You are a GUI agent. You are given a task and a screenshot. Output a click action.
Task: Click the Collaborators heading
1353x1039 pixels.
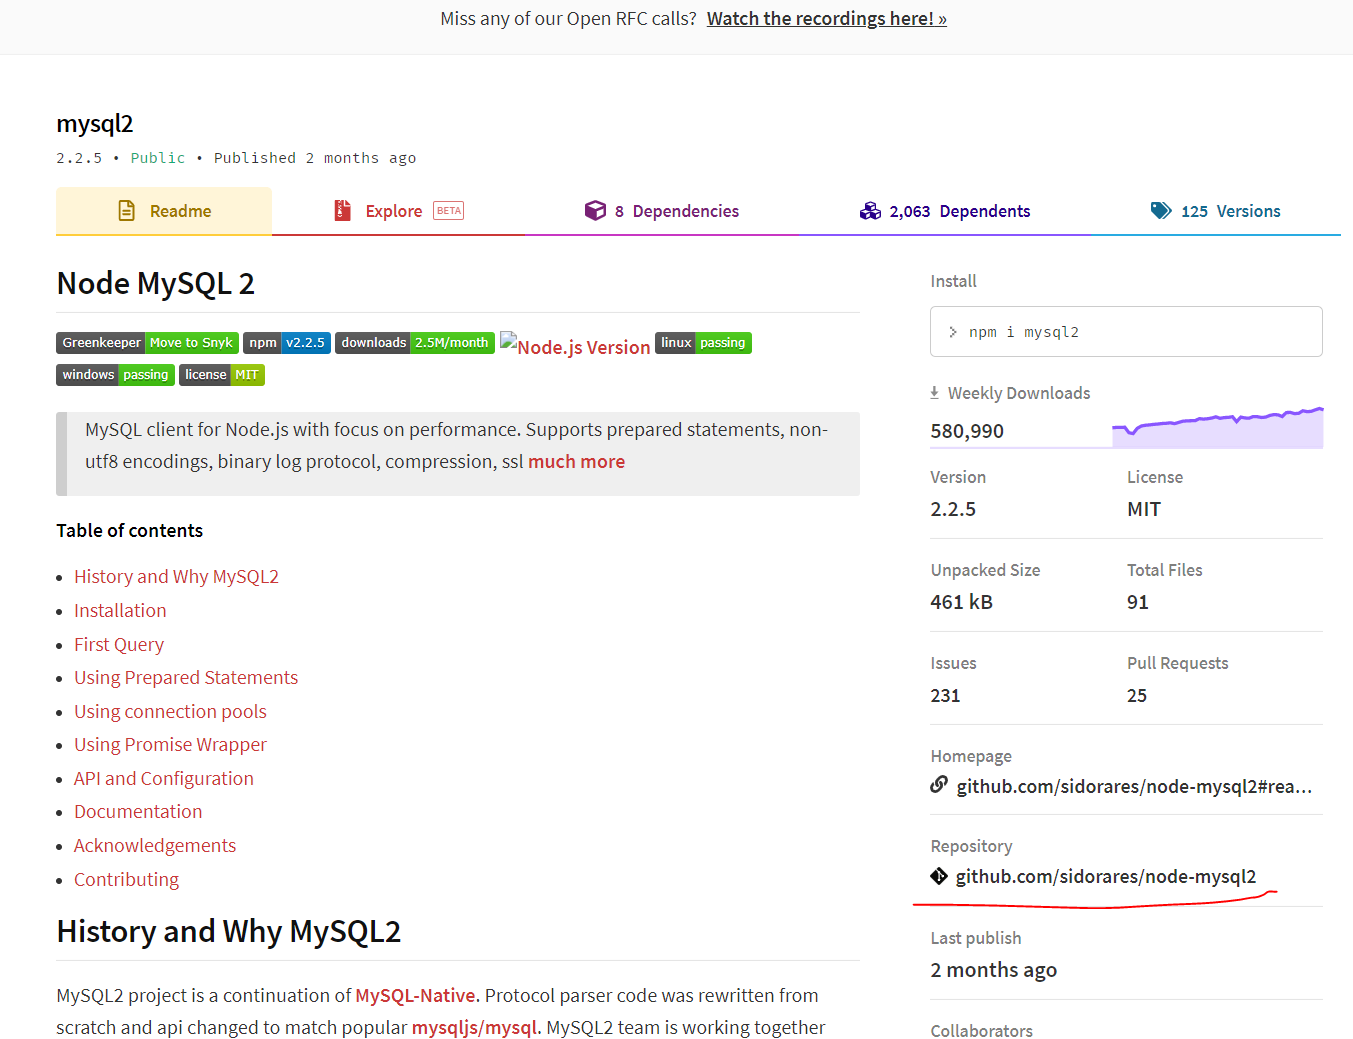[x=981, y=1030]
